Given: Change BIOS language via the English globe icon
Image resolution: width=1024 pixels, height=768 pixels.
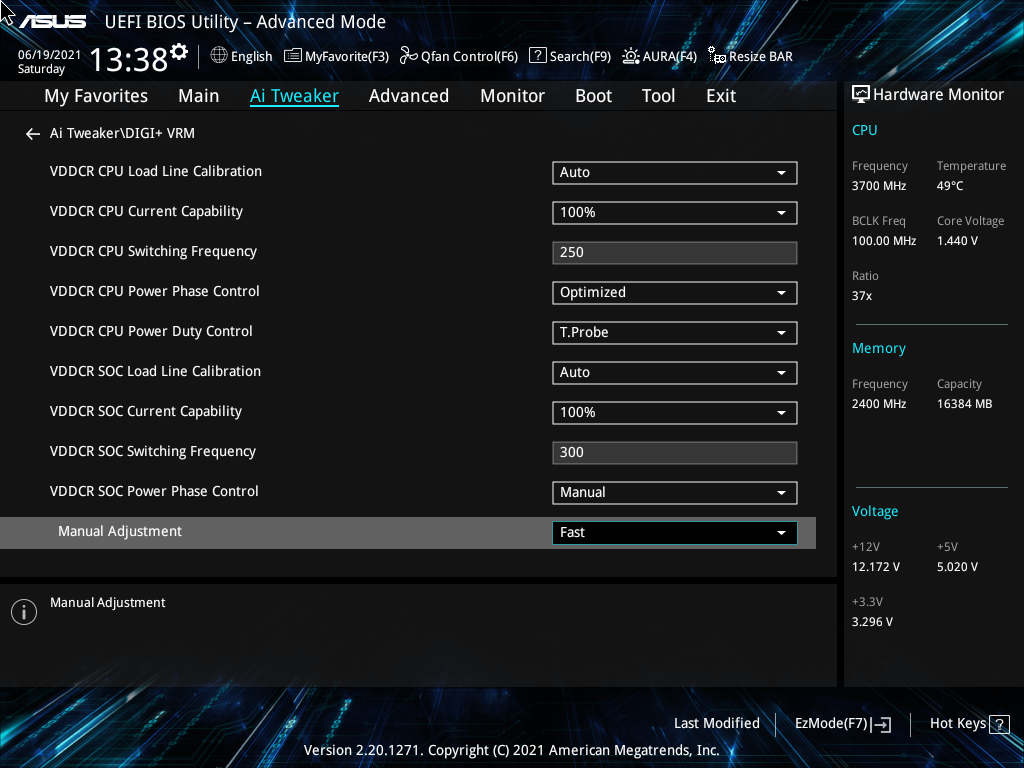Looking at the screenshot, I should coord(241,56).
